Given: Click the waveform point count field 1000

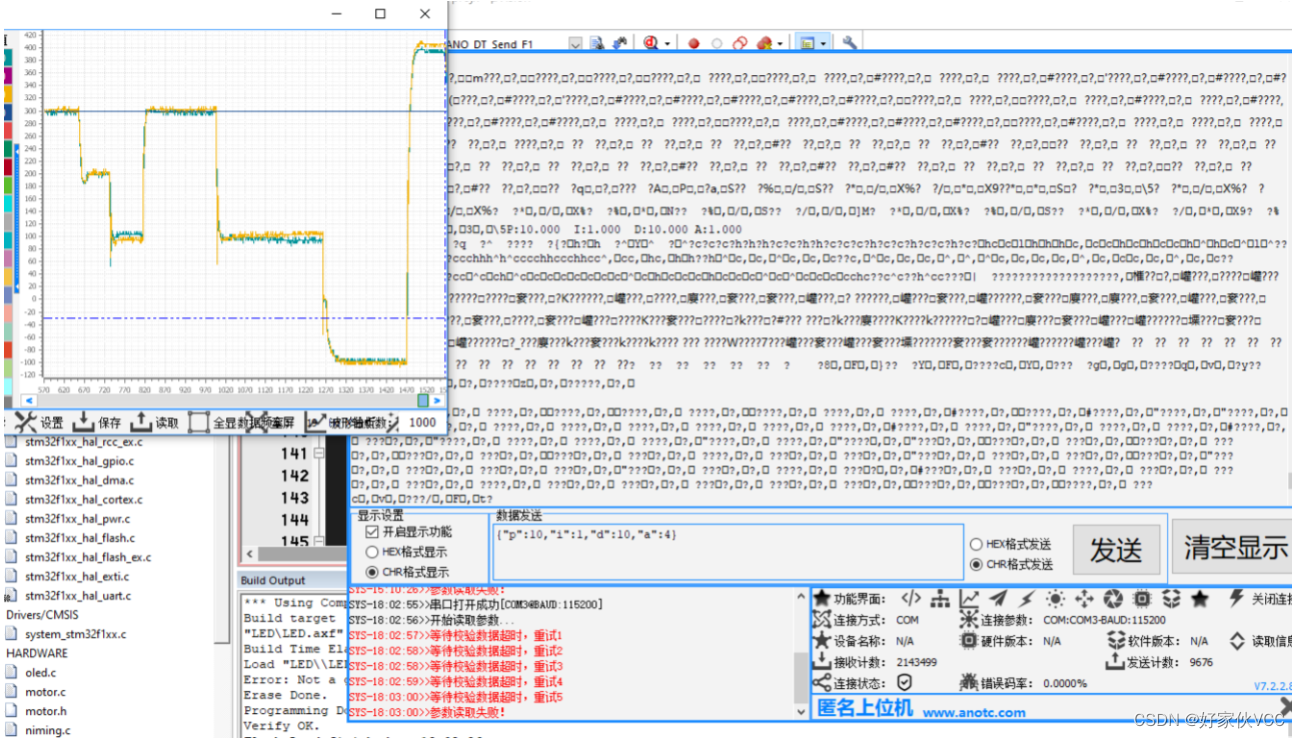Looking at the screenshot, I should 422,422.
